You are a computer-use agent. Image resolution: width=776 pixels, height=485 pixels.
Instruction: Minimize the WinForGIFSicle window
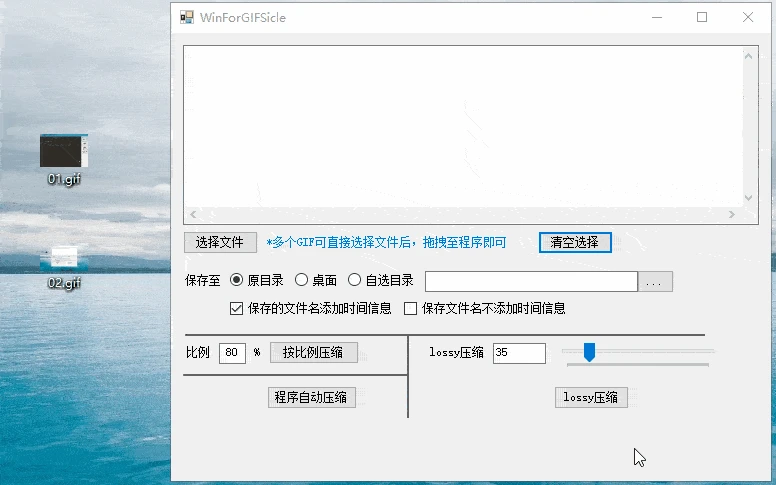point(657,17)
